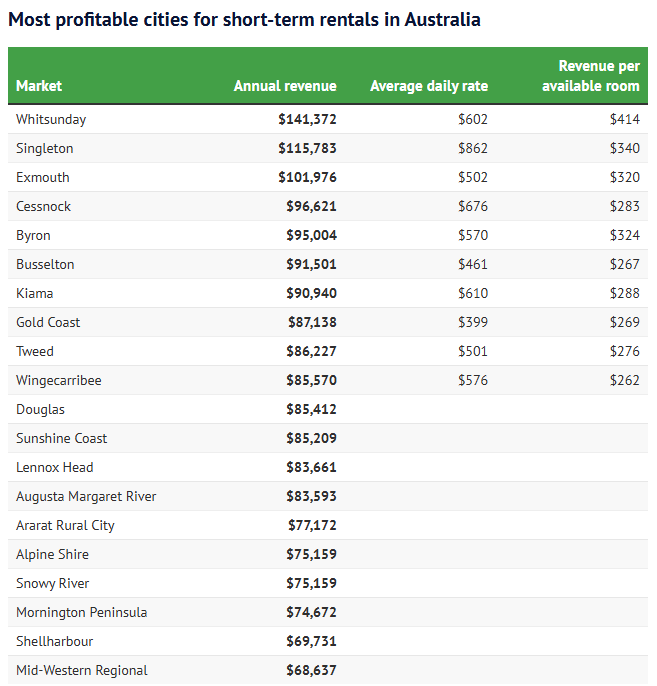Click the table title heading text
This screenshot has width=657, height=686.
click(x=244, y=19)
